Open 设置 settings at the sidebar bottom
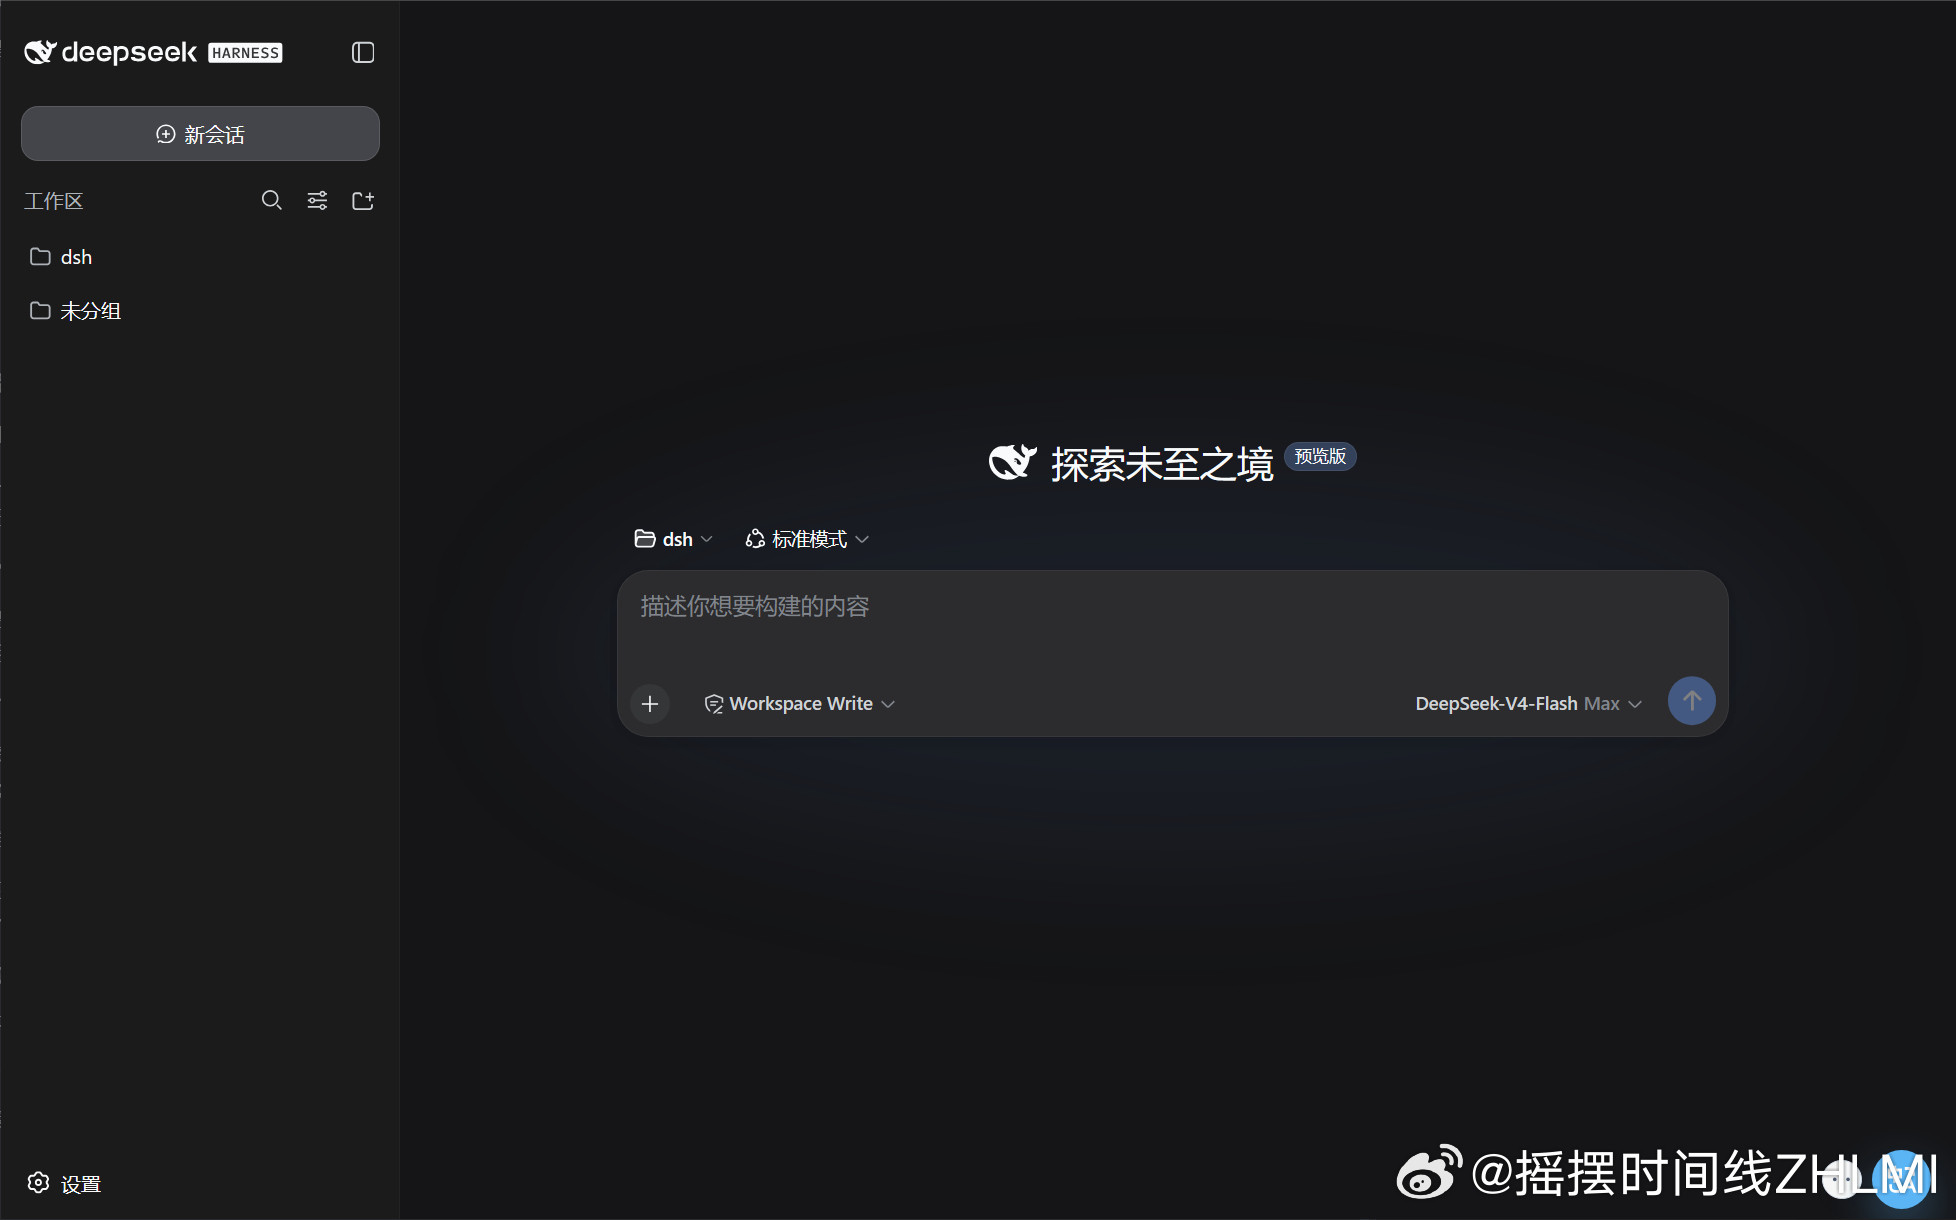Viewport: 1956px width, 1220px height. pos(65,1184)
